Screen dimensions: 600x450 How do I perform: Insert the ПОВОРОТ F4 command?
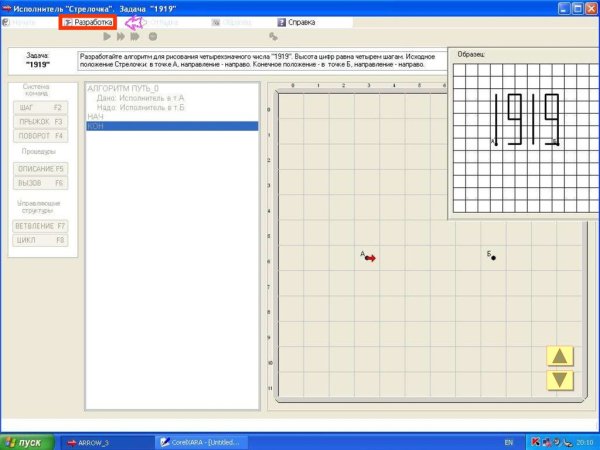(x=40, y=135)
